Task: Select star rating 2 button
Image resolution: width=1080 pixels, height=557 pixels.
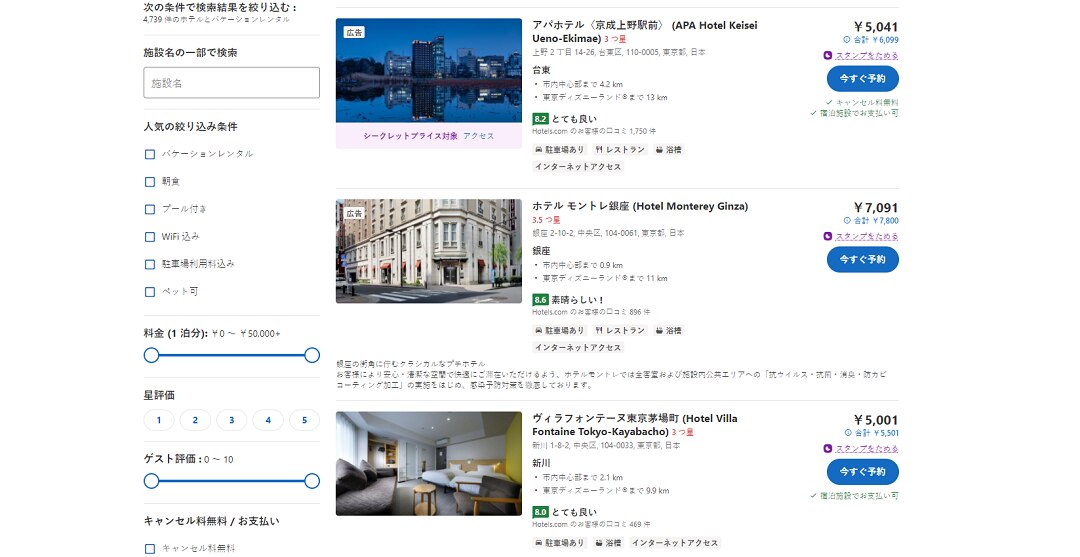Action: point(196,420)
